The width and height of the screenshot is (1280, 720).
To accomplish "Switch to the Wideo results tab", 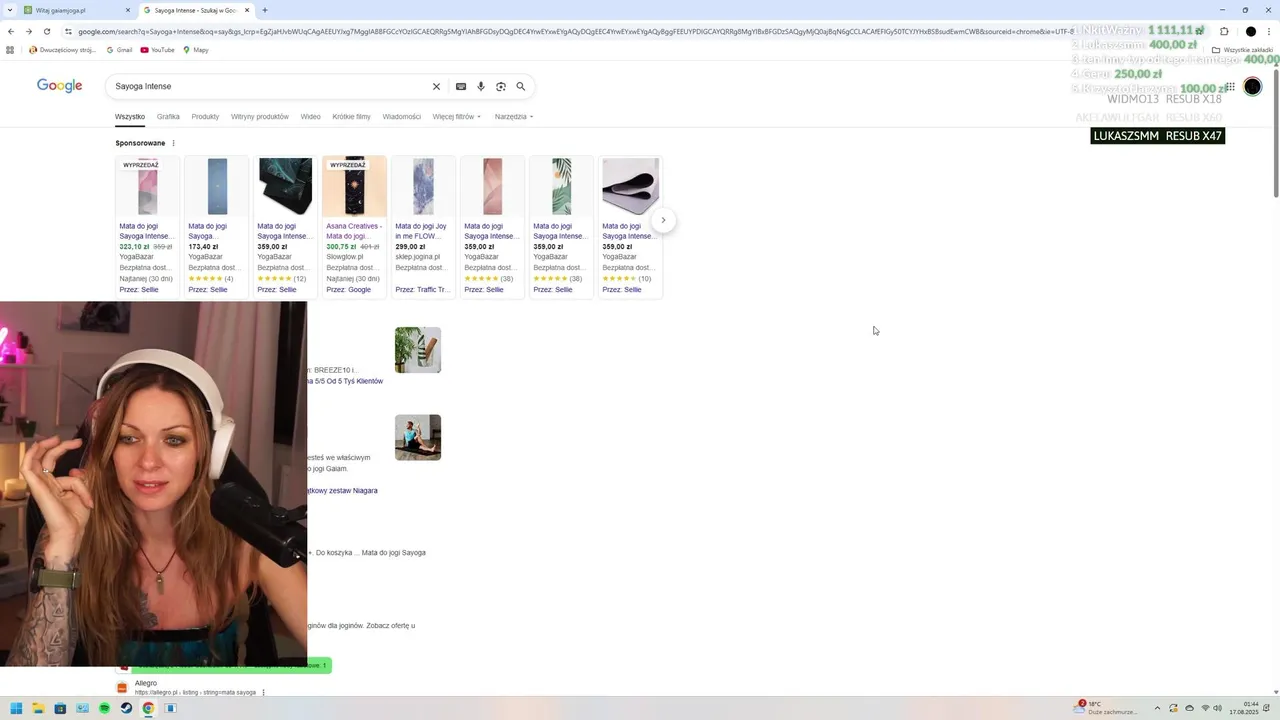I will click(x=311, y=117).
